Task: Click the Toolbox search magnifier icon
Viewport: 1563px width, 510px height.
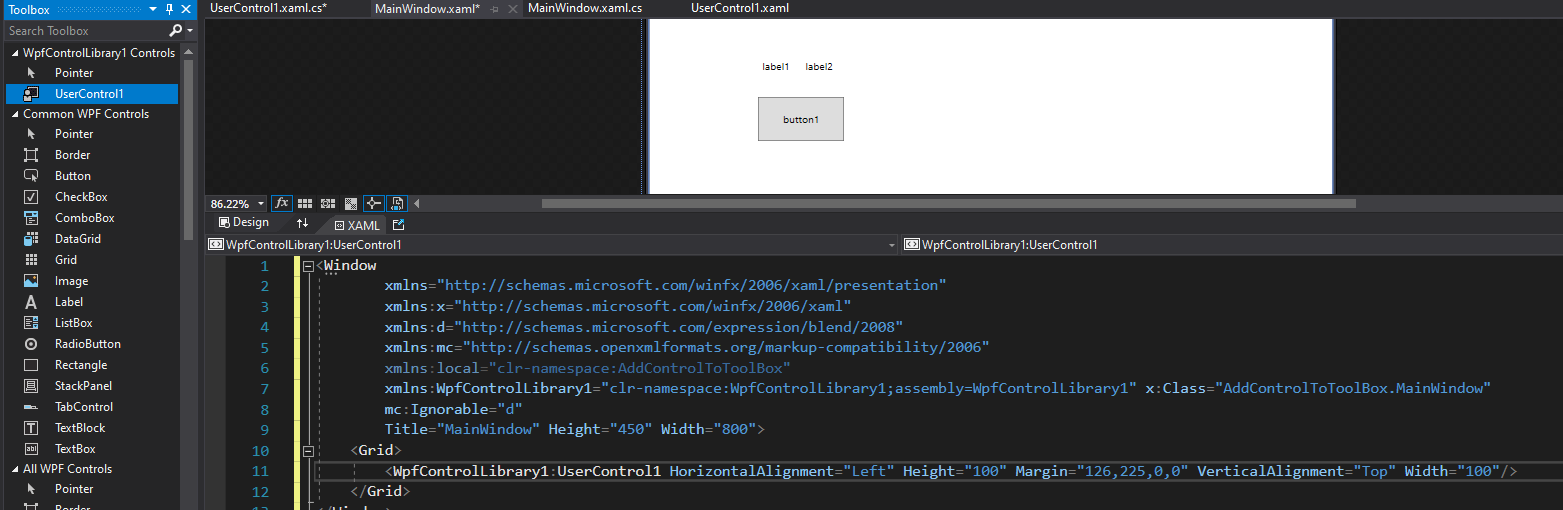Action: pos(175,31)
